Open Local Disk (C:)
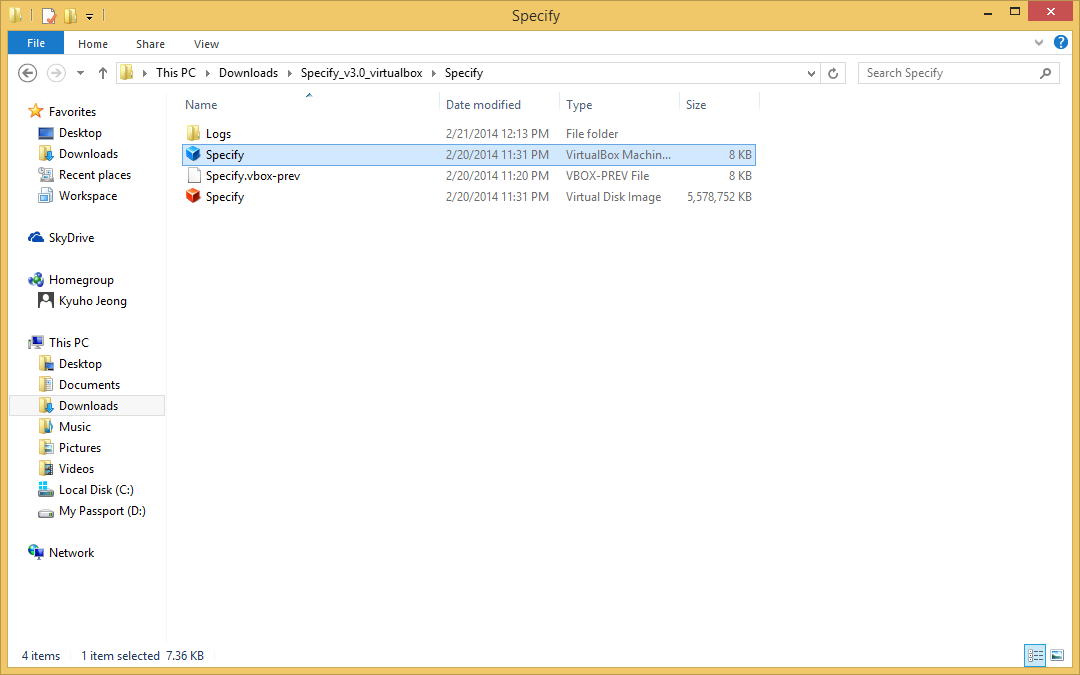This screenshot has width=1080, height=675. [x=96, y=490]
